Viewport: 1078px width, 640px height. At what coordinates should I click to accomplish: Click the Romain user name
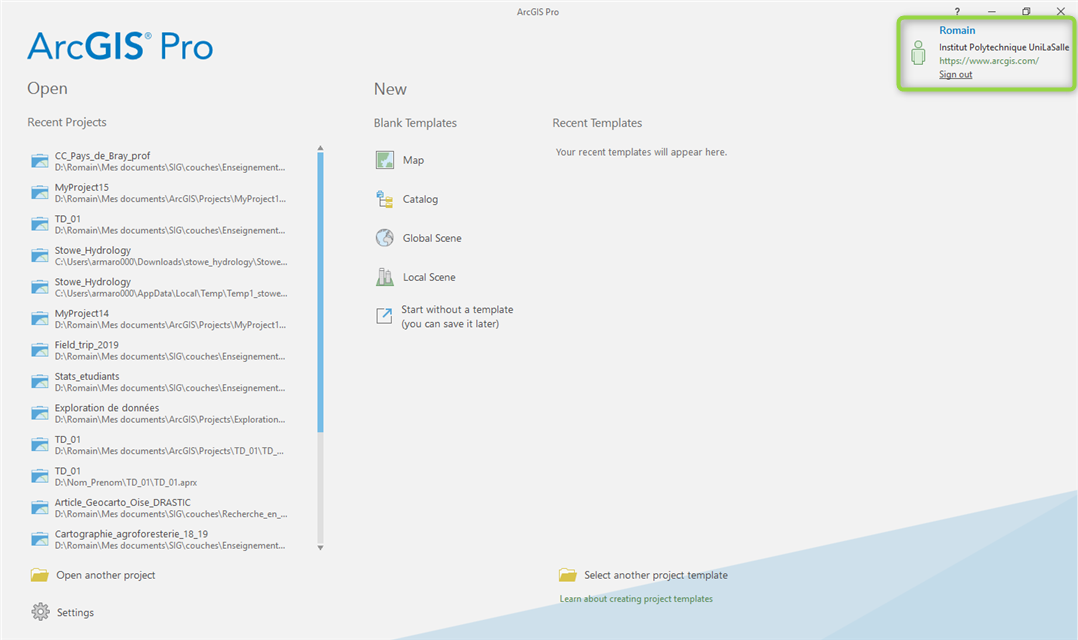click(957, 30)
